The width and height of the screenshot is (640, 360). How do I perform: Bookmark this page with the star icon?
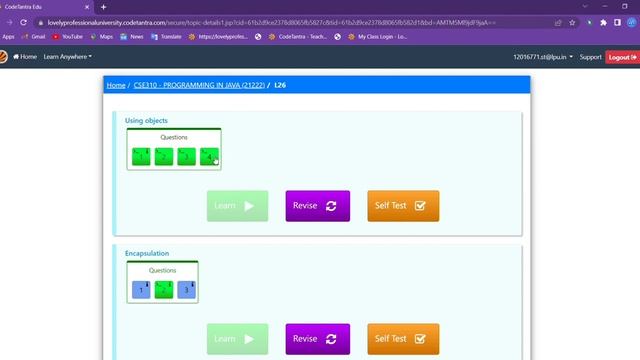pos(572,23)
